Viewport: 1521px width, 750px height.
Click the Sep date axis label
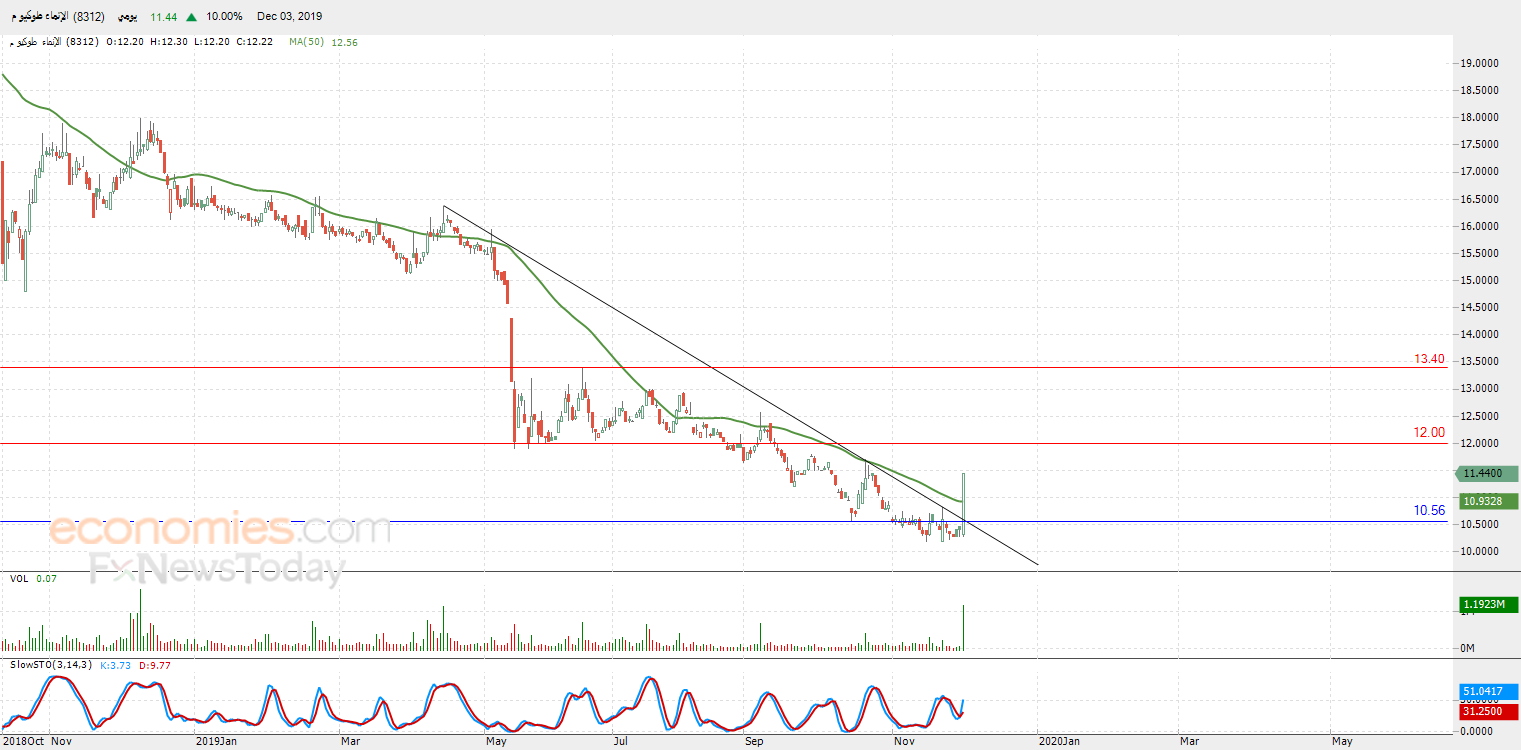point(755,742)
